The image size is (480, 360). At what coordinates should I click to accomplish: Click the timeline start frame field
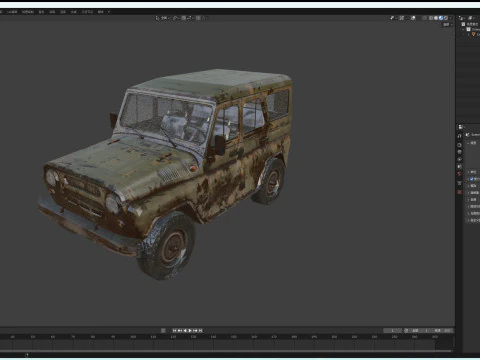pyautogui.click(x=418, y=331)
